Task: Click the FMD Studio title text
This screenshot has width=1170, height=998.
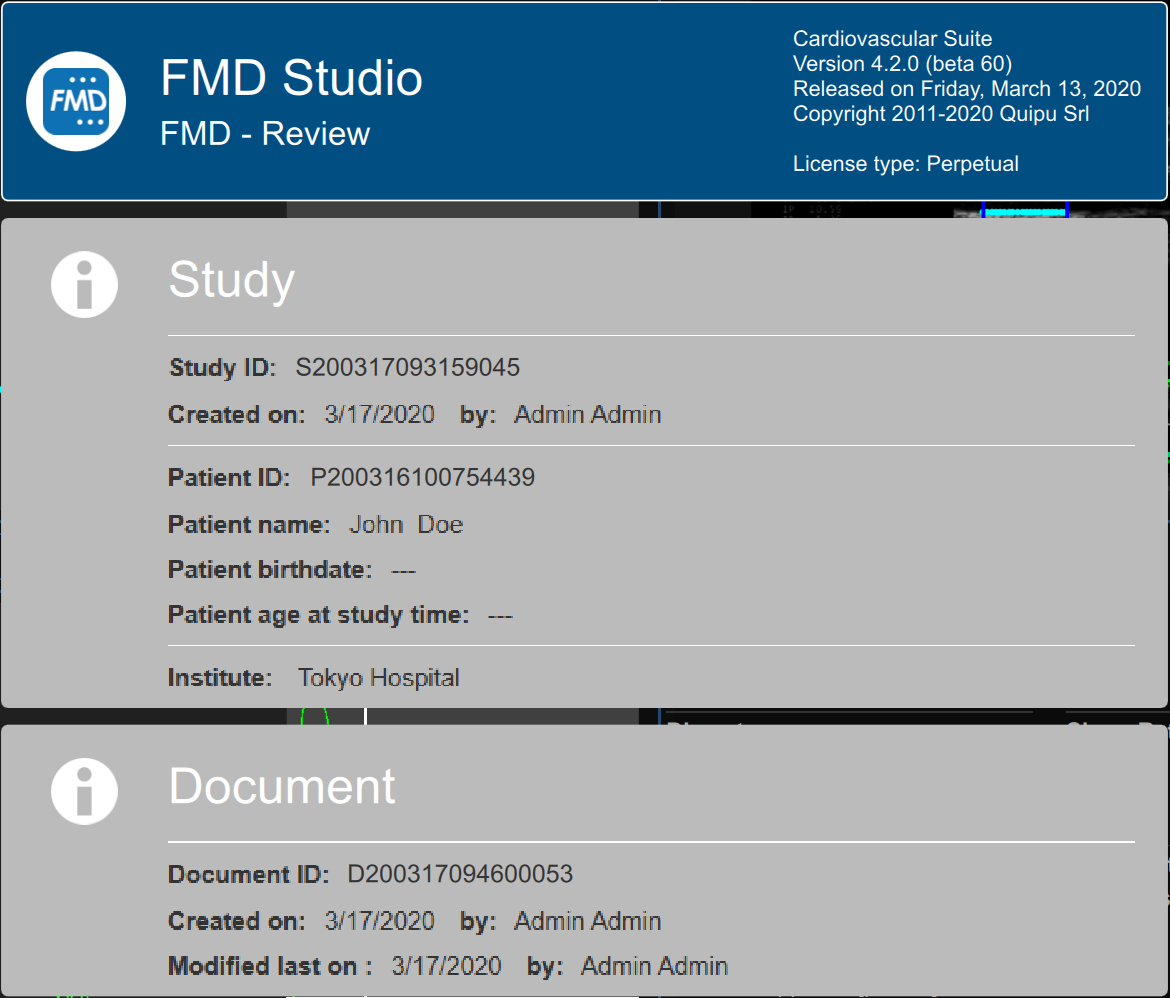Action: click(291, 78)
